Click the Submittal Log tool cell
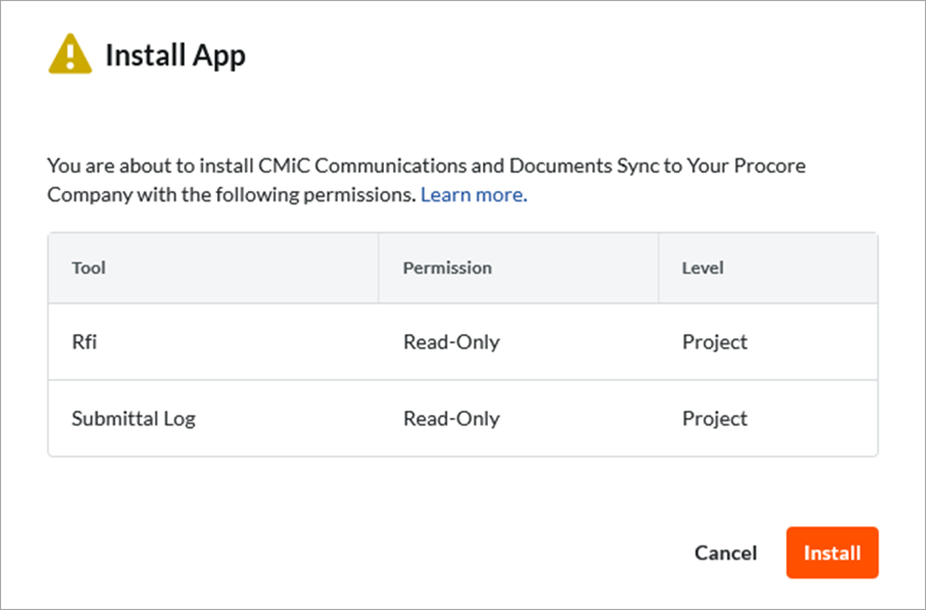Screen dimensions: 926x610 pos(133,419)
